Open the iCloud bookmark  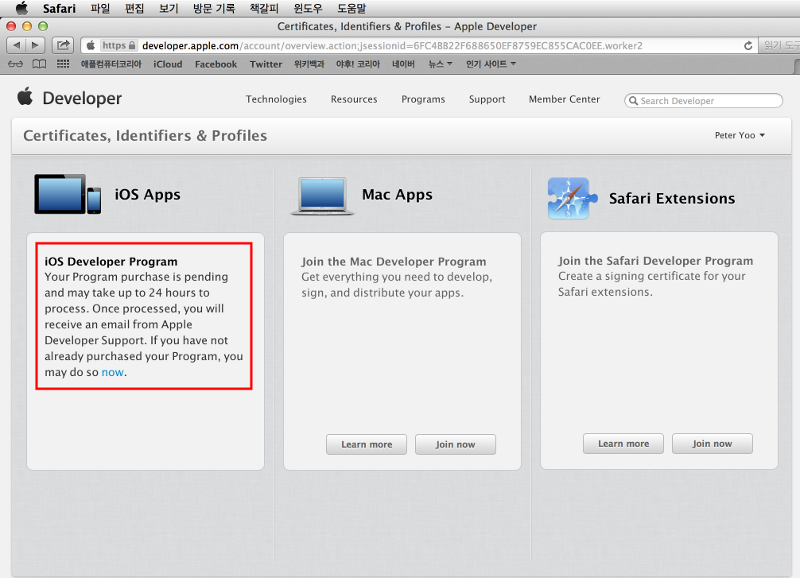click(x=168, y=64)
